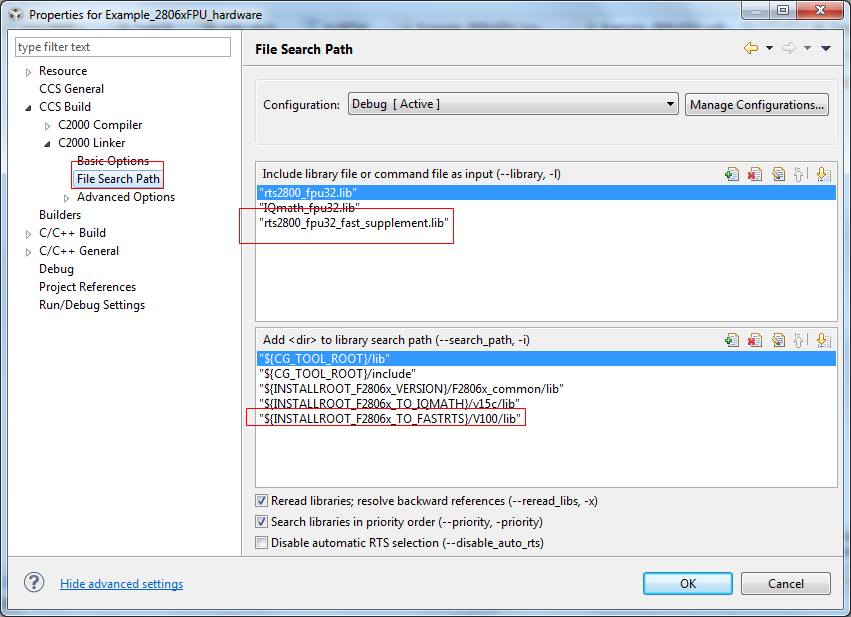
Task: Expand the C2000 Compiler tree node
Action: point(48,126)
